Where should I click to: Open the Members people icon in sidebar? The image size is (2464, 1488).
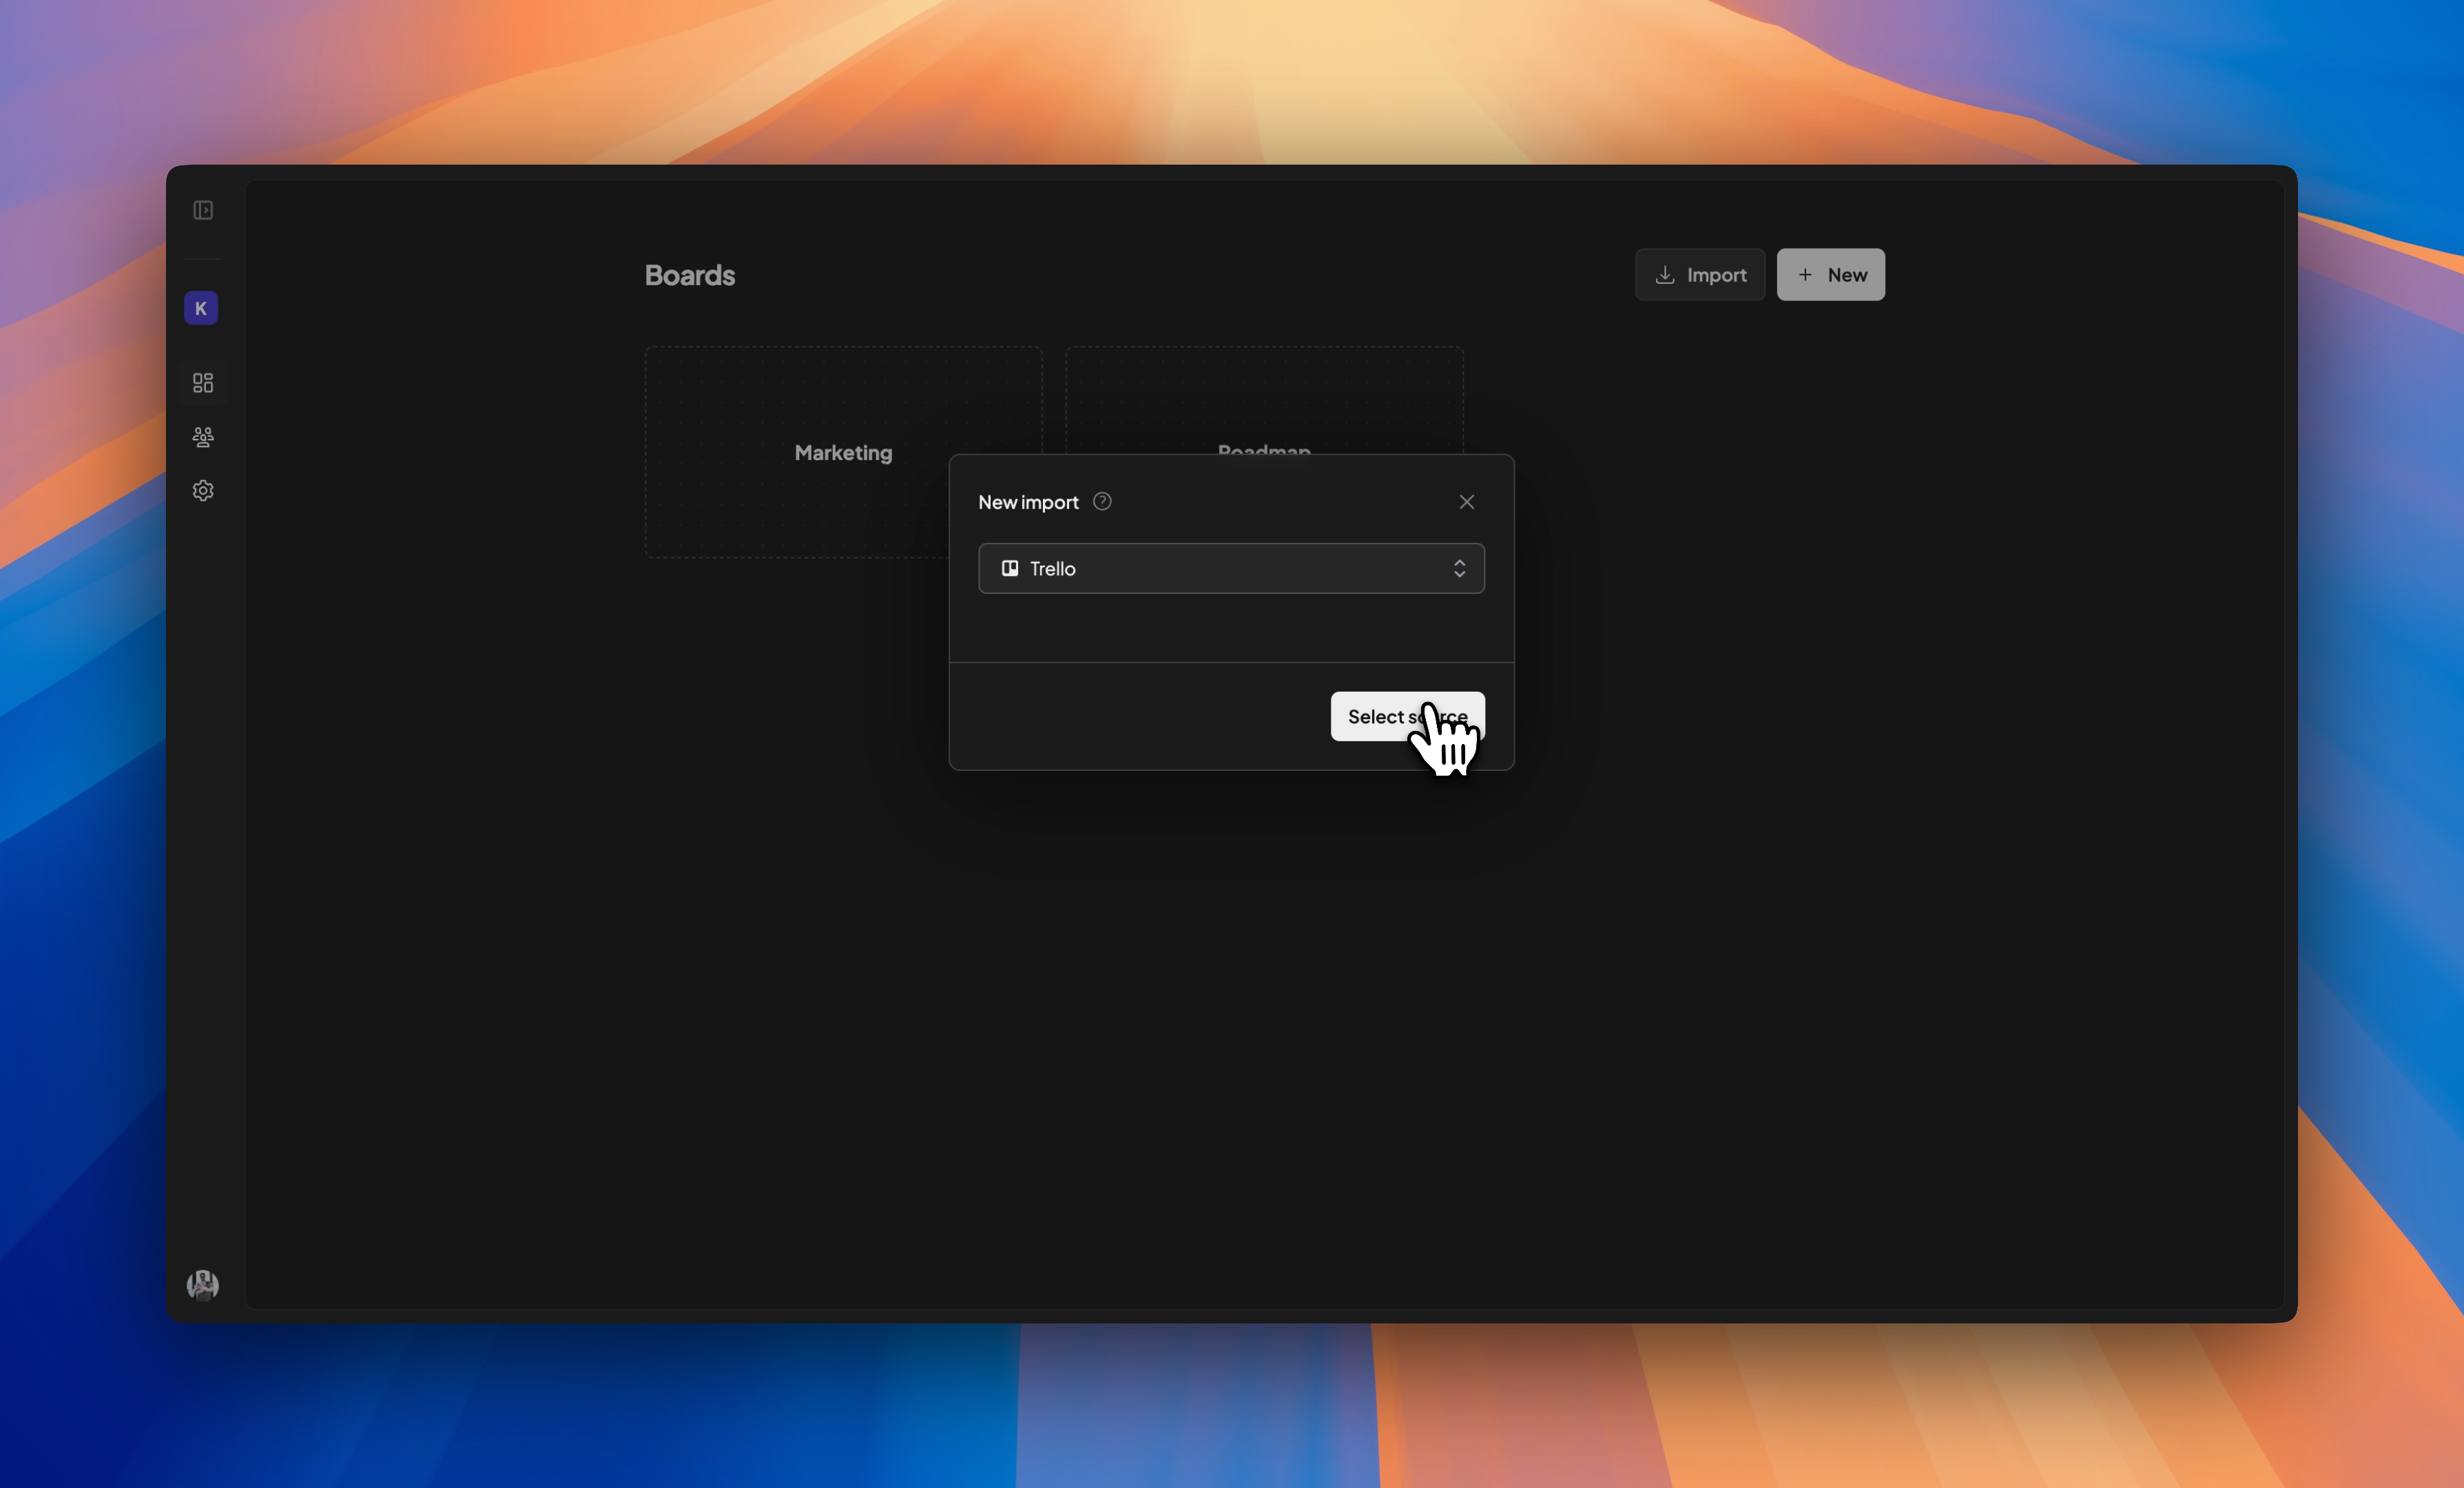pyautogui.click(x=203, y=437)
